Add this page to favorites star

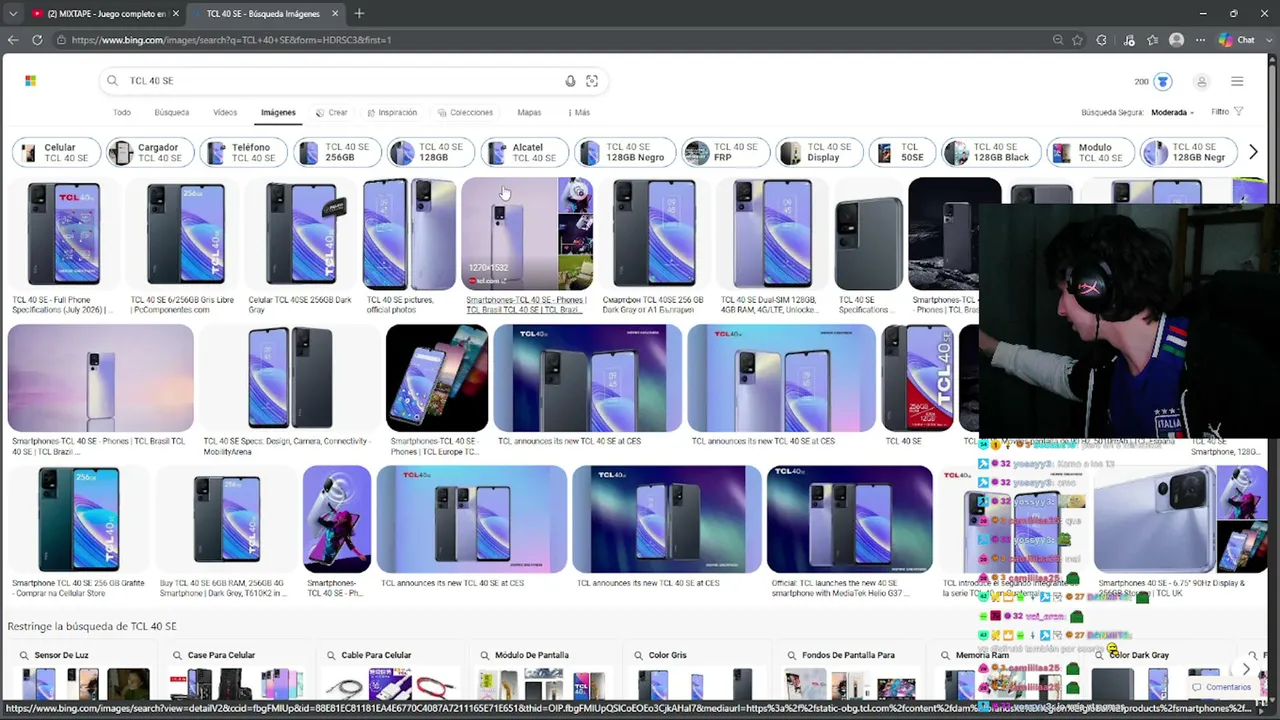coord(1077,40)
